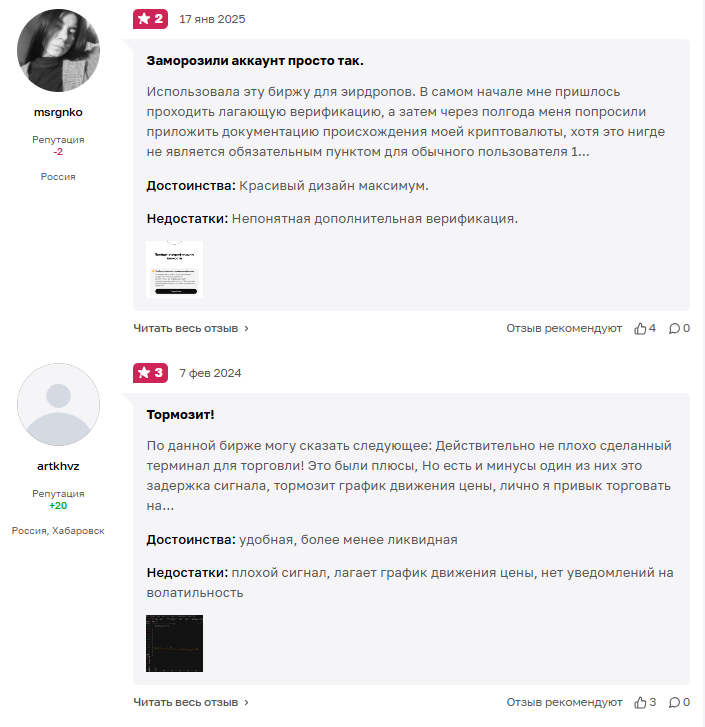Open comments icon on artkhvz's review
705x727 pixels.
click(x=674, y=702)
